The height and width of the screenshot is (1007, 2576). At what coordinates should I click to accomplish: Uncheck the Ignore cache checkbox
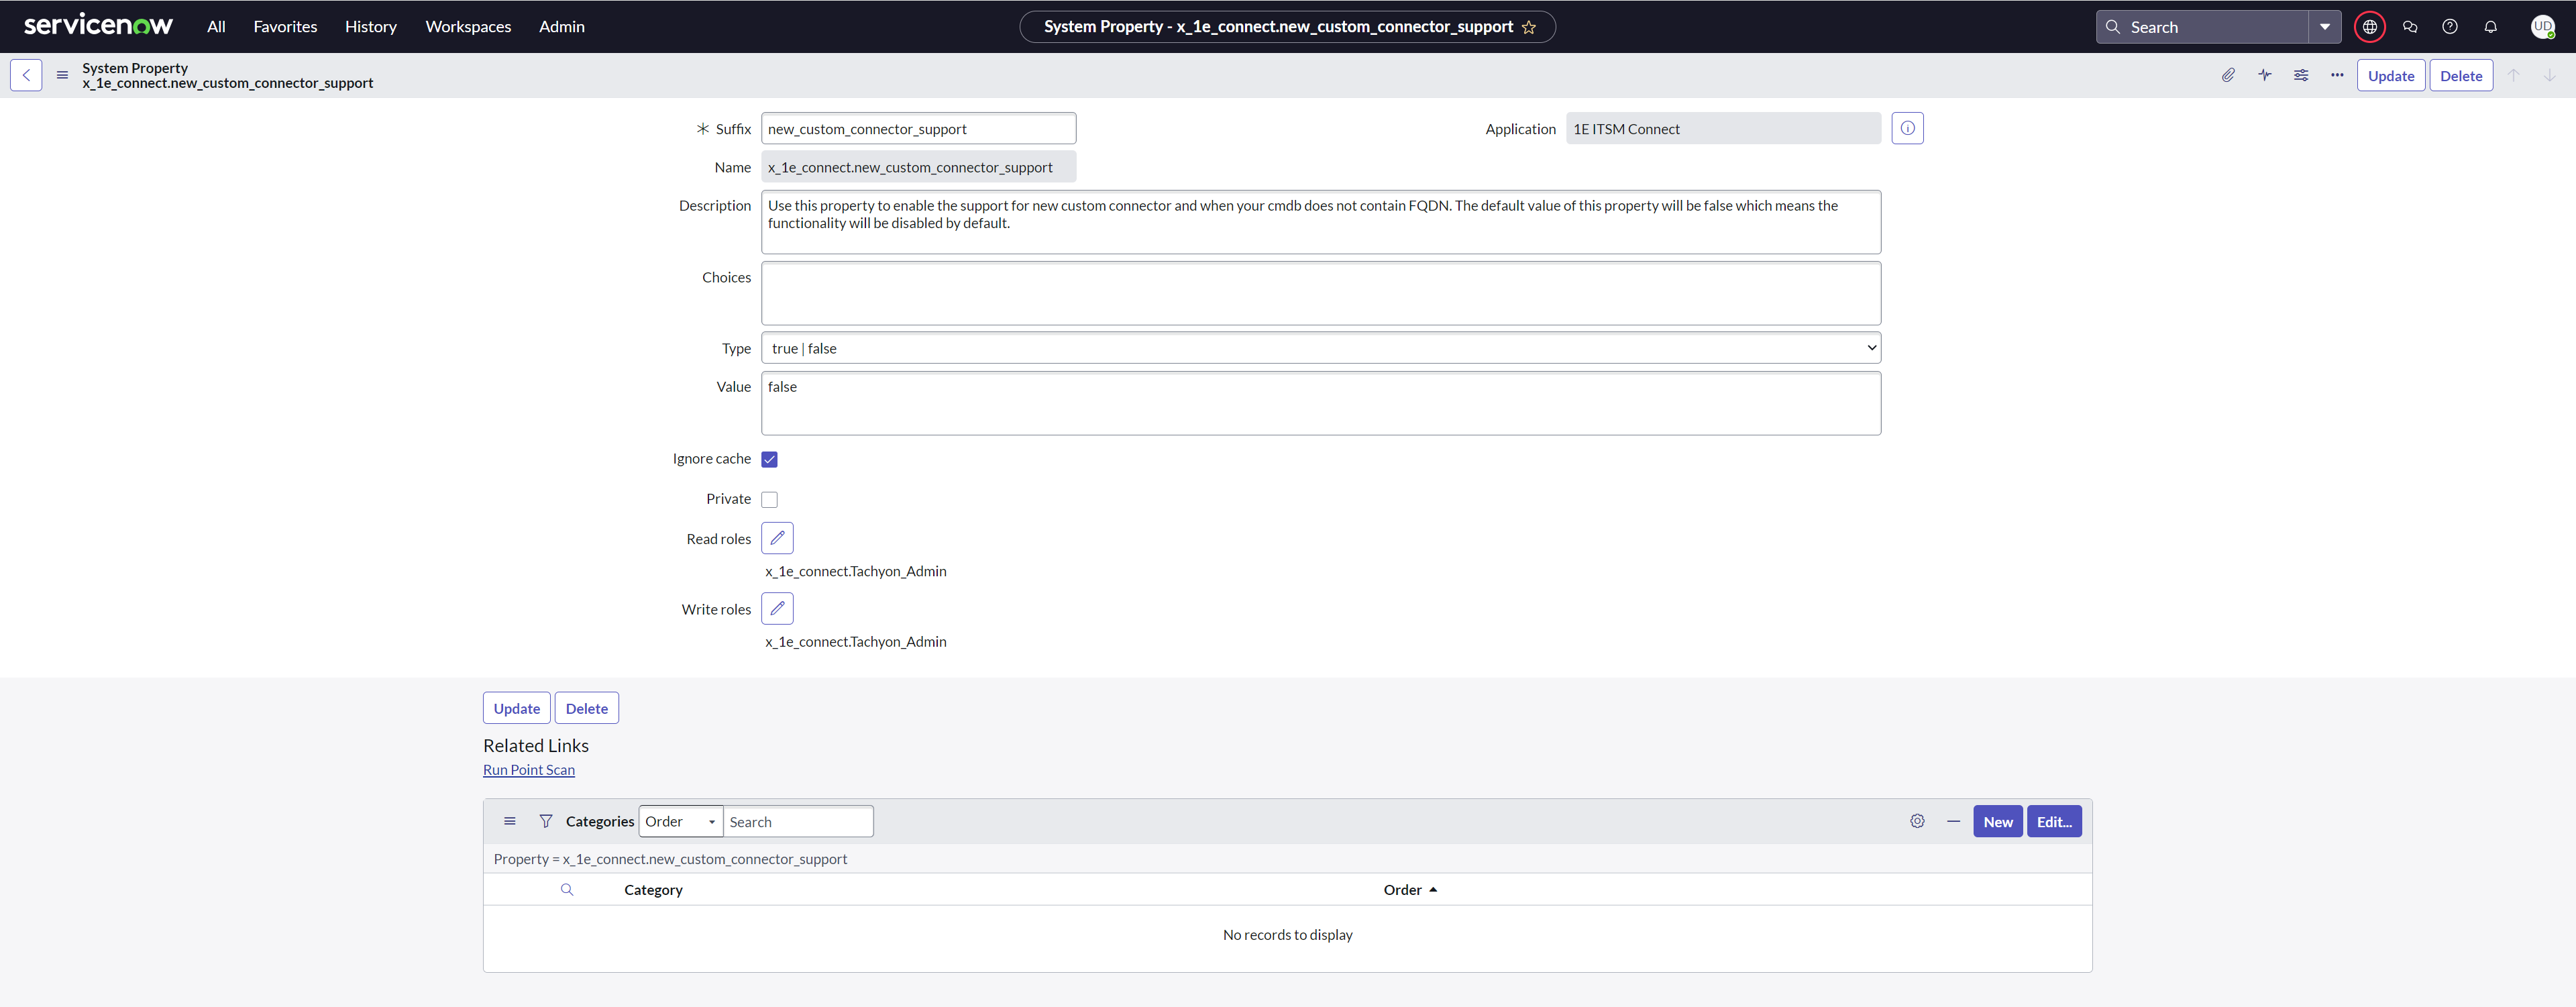point(769,459)
